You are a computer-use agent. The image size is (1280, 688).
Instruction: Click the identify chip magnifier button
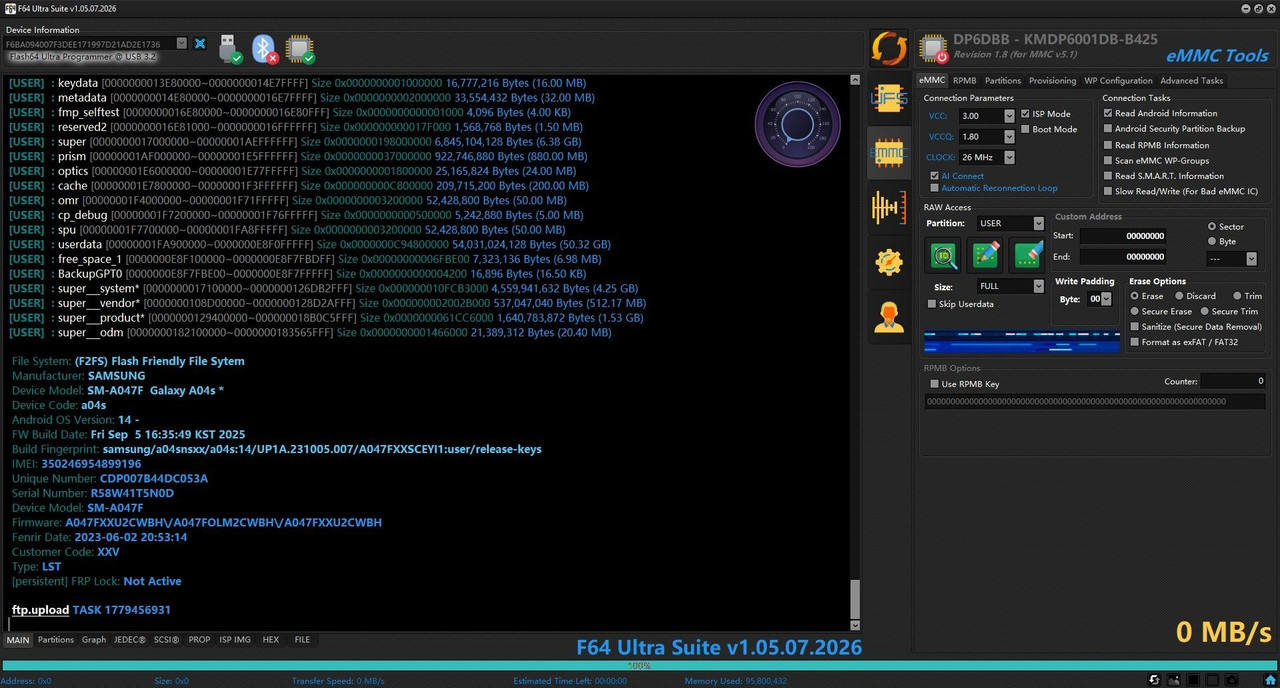[943, 255]
